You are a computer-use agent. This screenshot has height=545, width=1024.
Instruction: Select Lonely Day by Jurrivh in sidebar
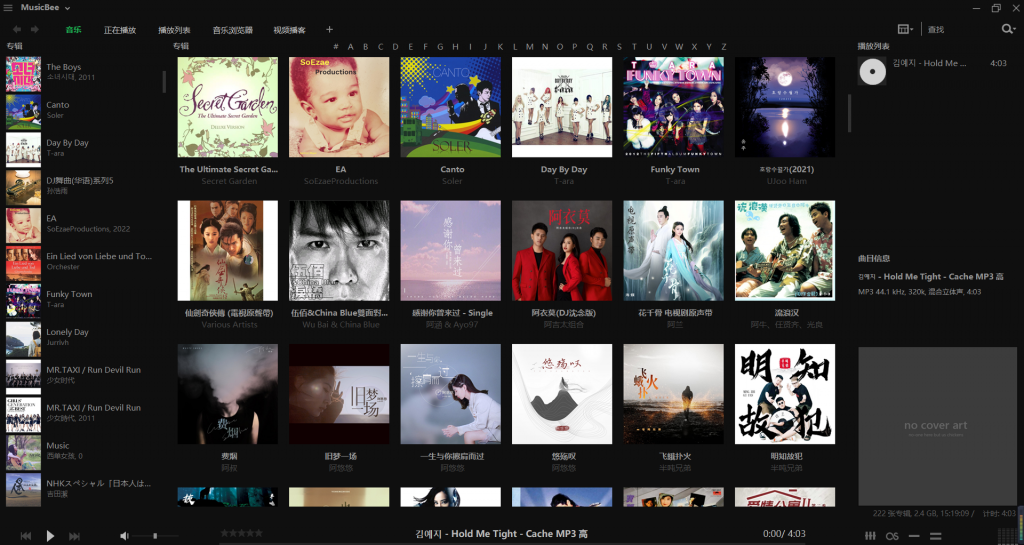pos(82,337)
